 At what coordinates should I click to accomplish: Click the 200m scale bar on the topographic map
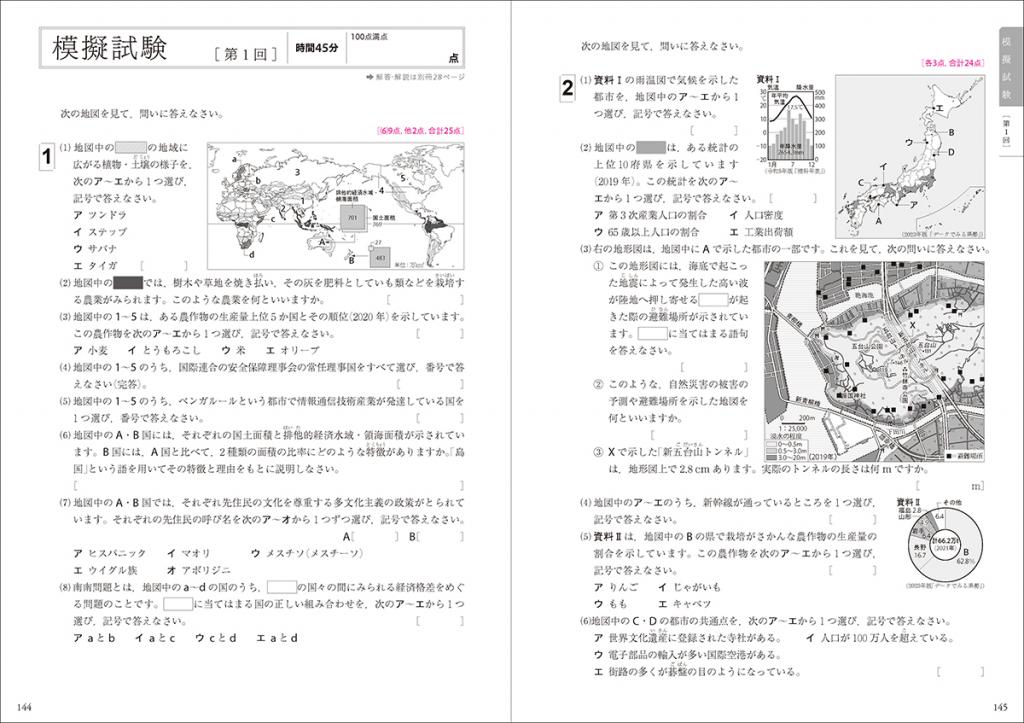[797, 420]
